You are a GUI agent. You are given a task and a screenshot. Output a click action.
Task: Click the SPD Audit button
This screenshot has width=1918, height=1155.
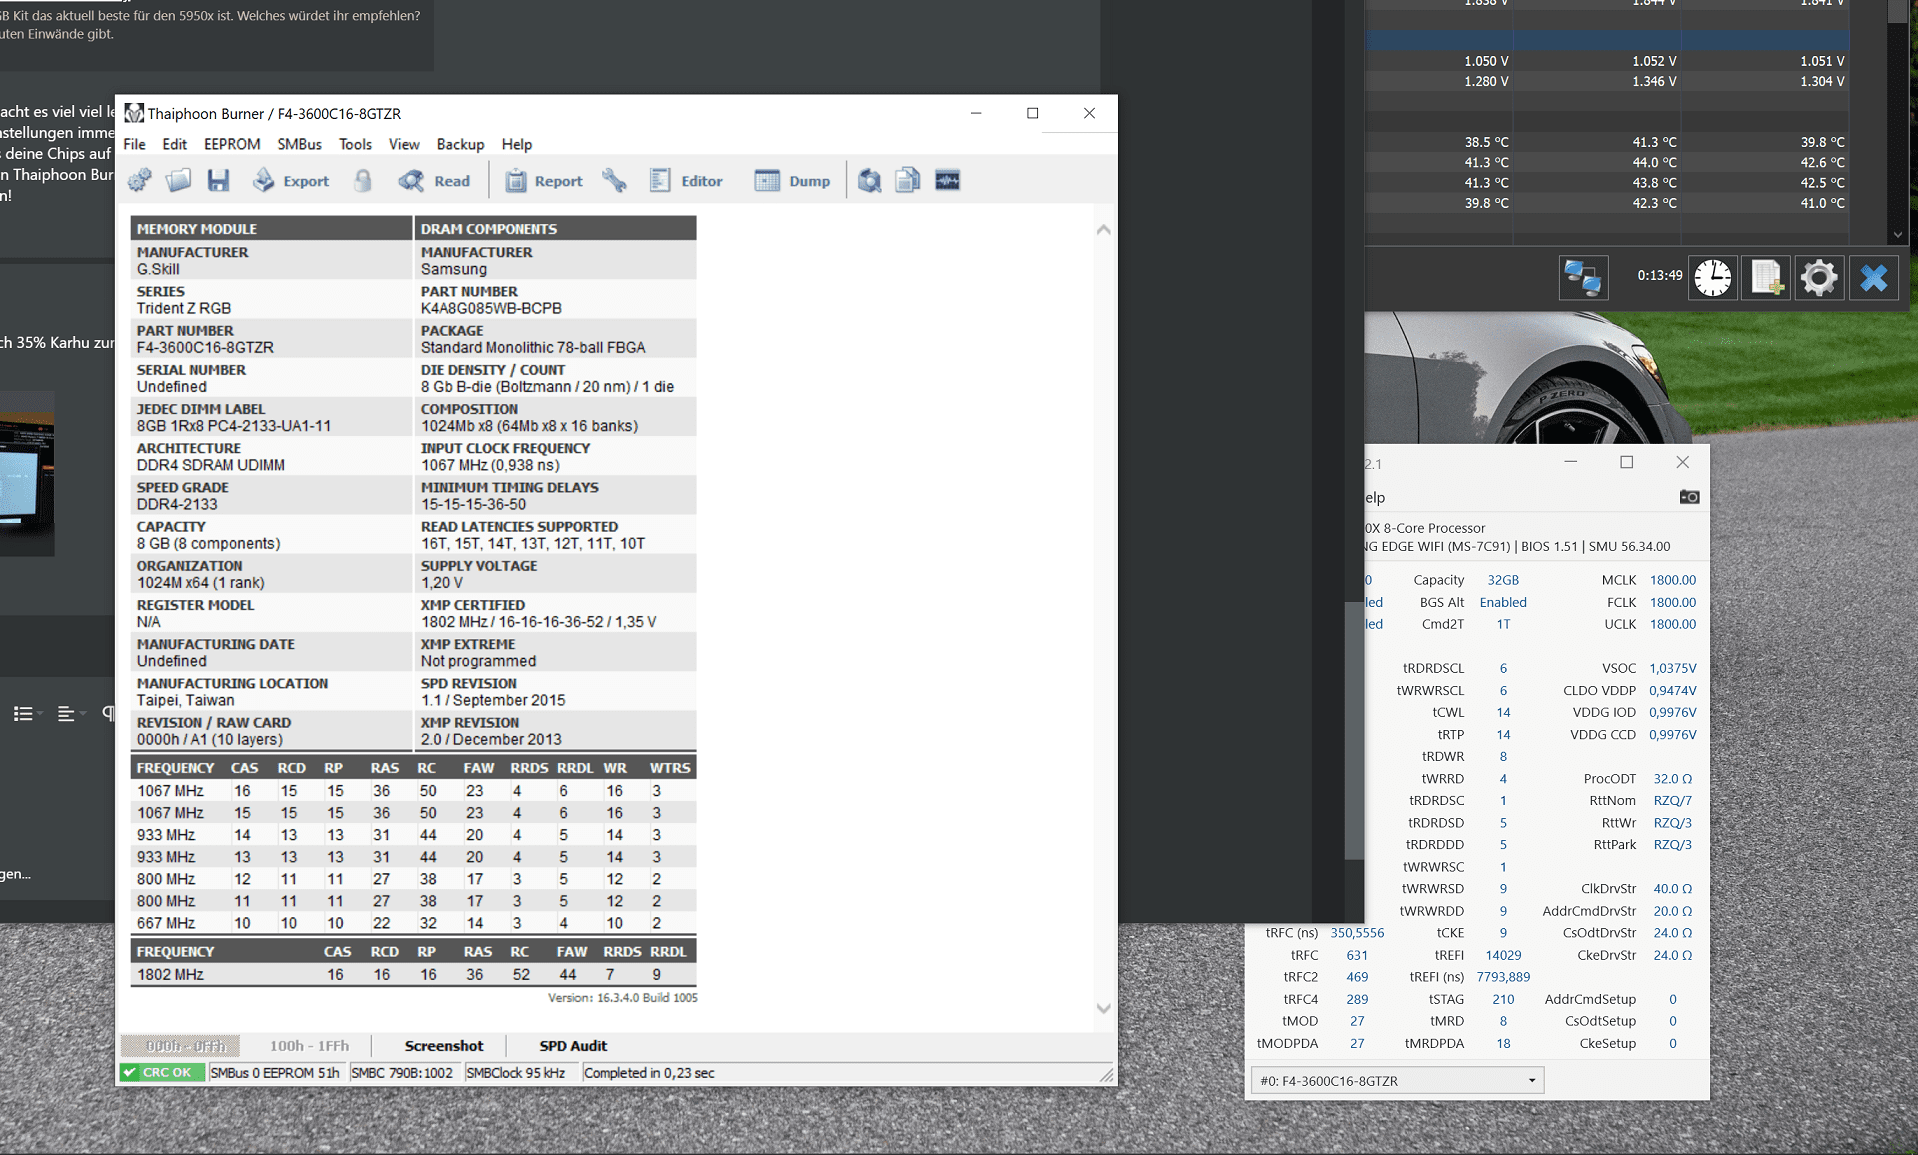coord(573,1046)
